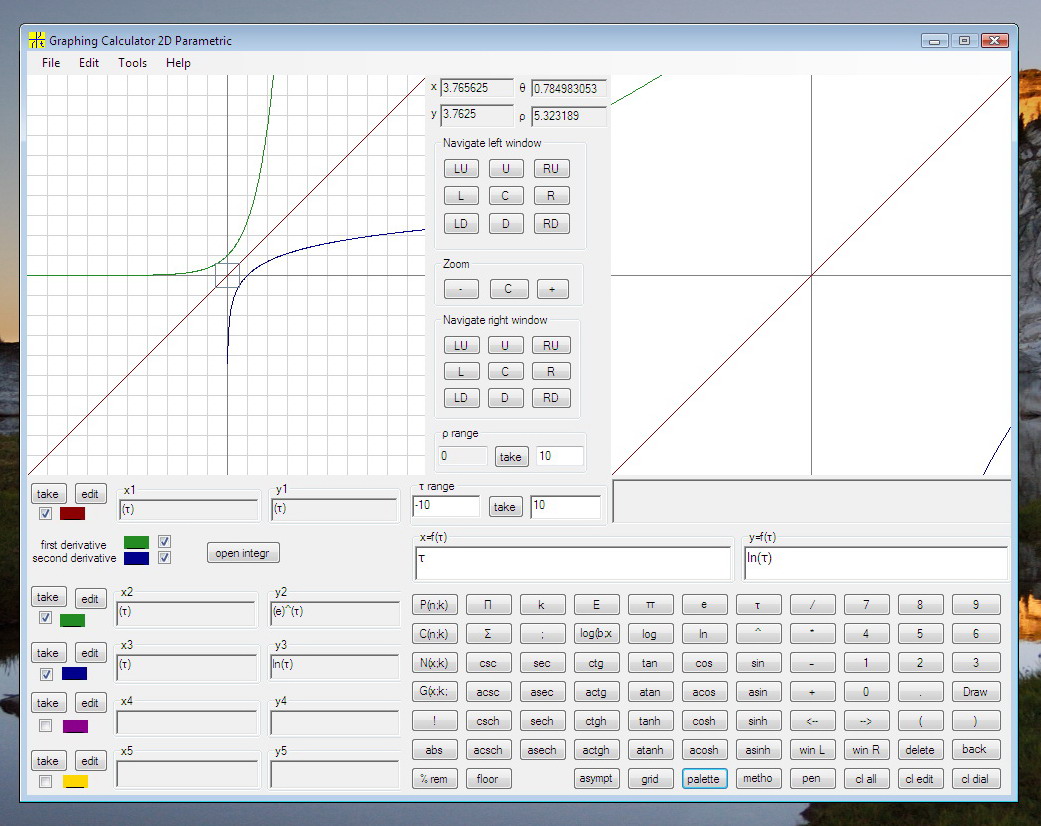Click the metho button
The image size is (1041, 826).
tap(758, 779)
